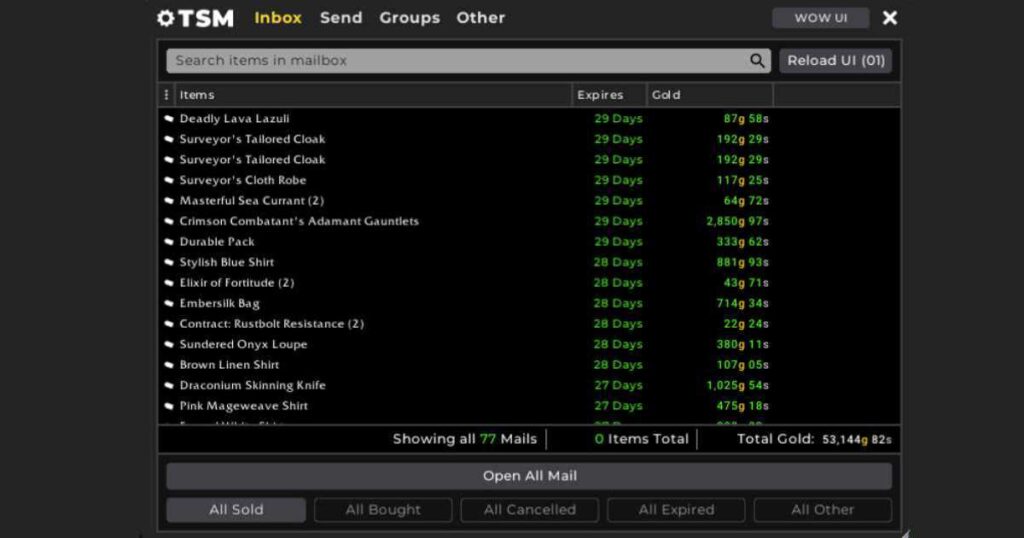
Task: Click mail icon beside Deadly Lava Lazuli
Action: 169,119
